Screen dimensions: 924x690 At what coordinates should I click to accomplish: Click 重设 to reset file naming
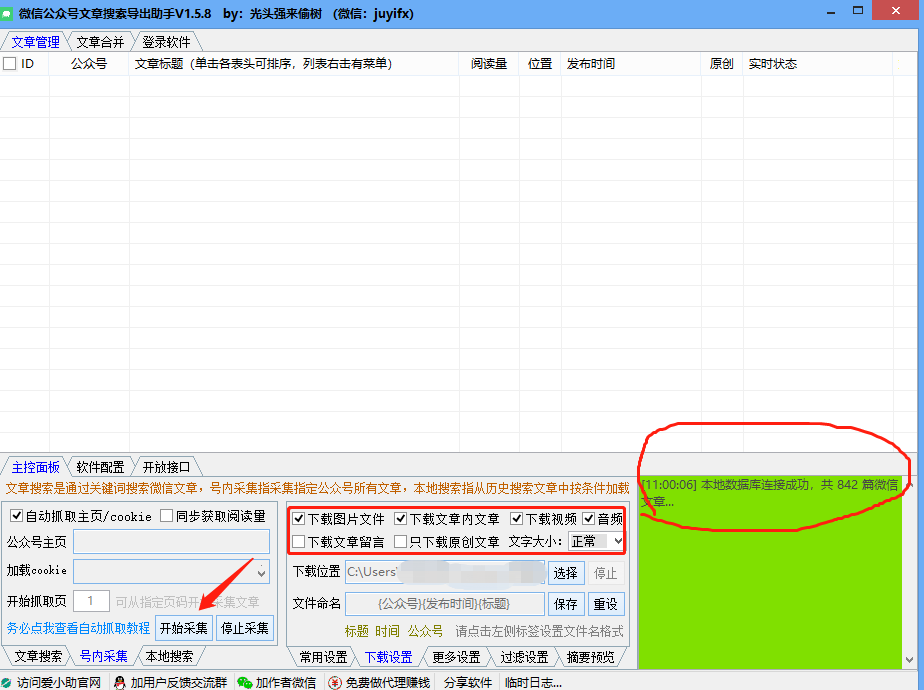point(605,604)
